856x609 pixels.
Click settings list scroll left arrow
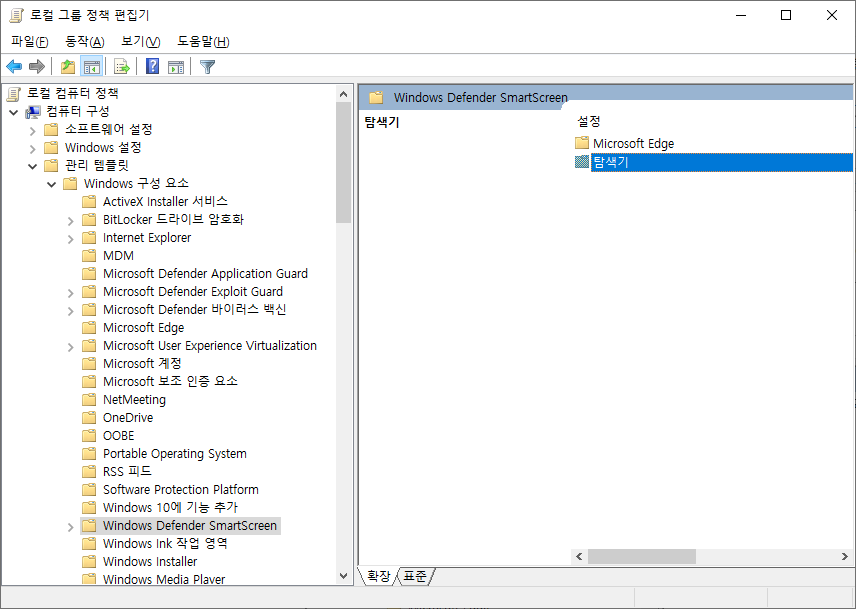pyautogui.click(x=579, y=557)
